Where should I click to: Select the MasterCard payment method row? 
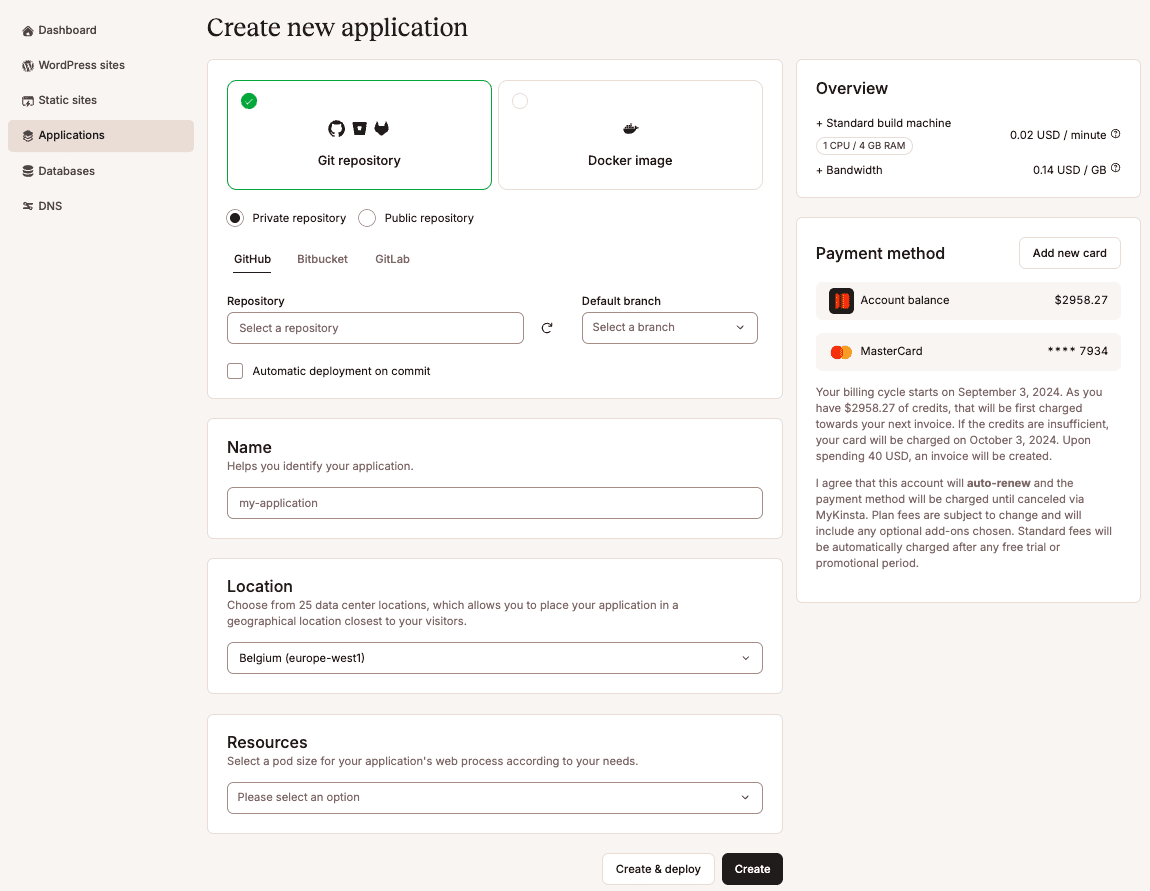[968, 351]
